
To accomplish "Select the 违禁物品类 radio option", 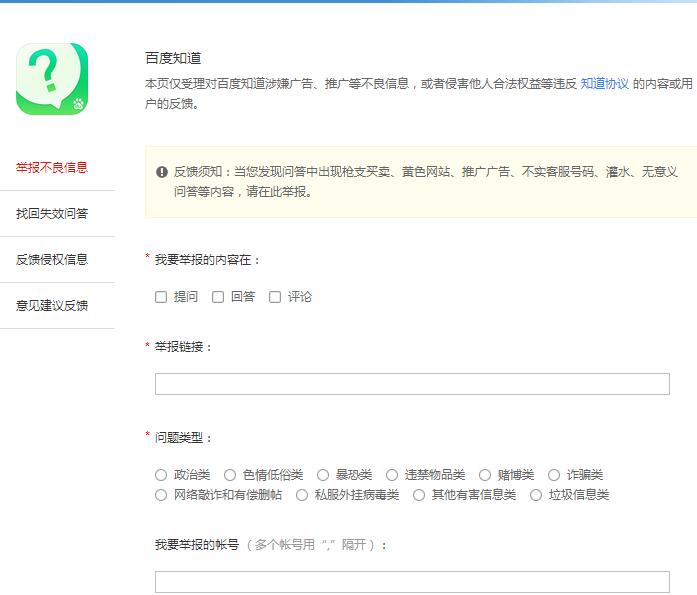I will point(392,475).
